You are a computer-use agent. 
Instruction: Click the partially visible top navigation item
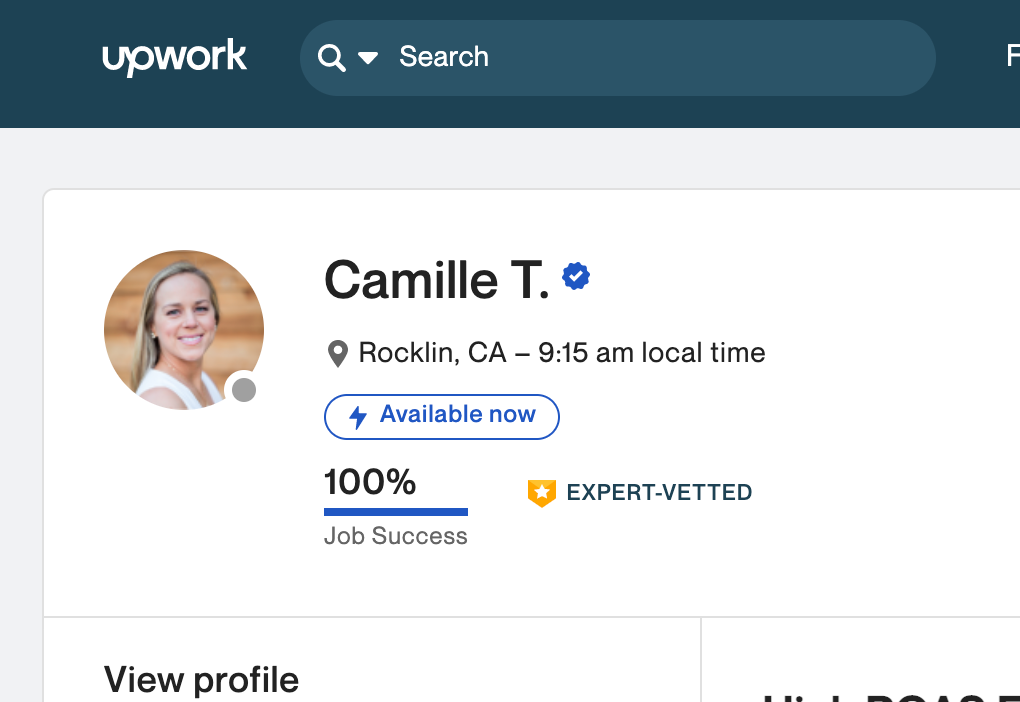pyautogui.click(x=1012, y=57)
